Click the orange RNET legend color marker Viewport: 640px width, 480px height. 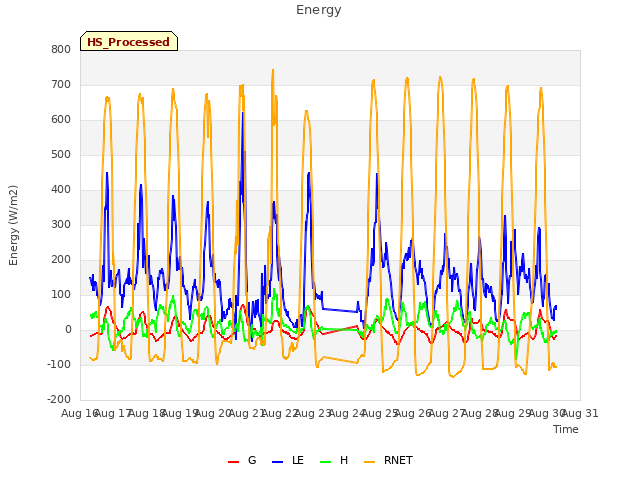(369, 462)
